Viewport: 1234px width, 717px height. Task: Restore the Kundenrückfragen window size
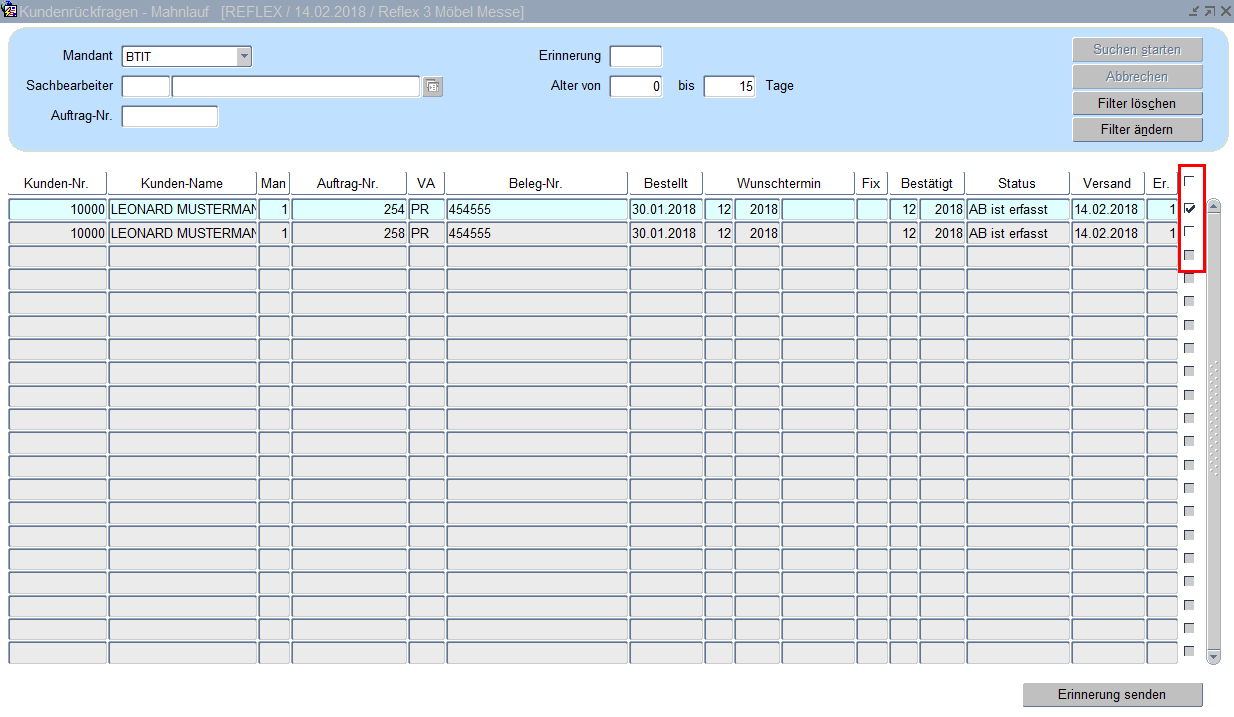point(1209,11)
